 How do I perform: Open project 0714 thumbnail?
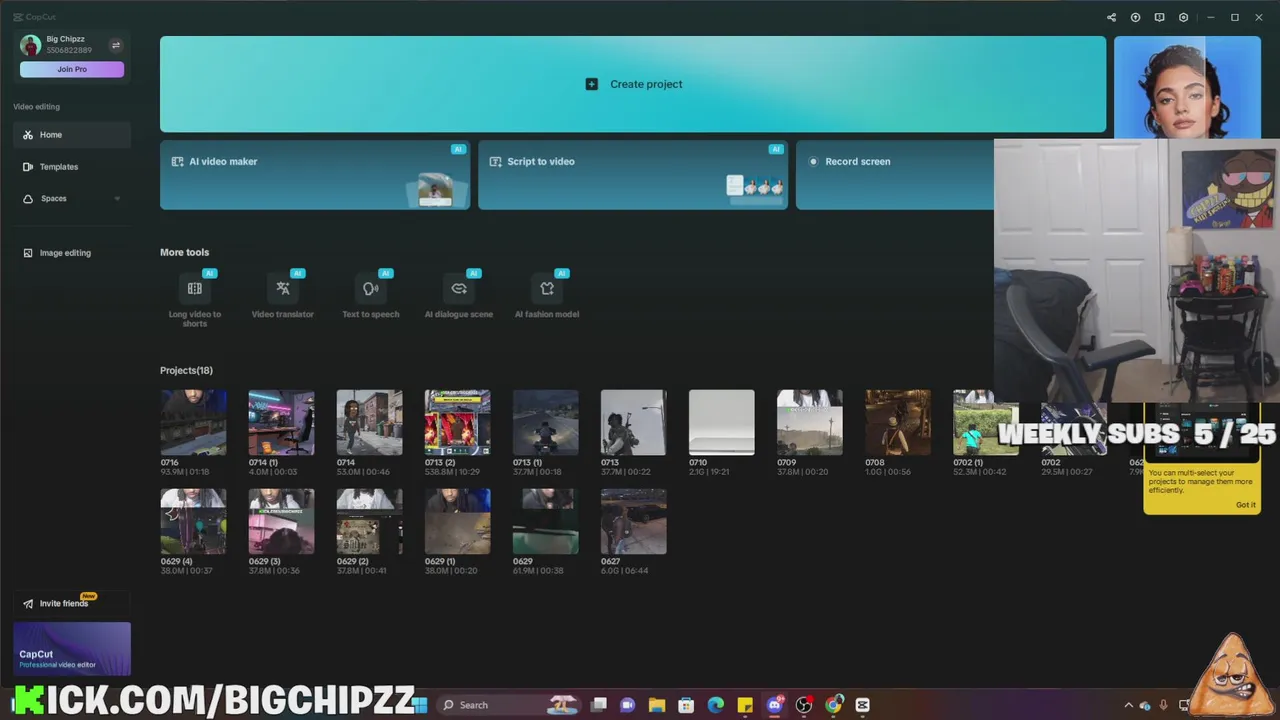369,422
